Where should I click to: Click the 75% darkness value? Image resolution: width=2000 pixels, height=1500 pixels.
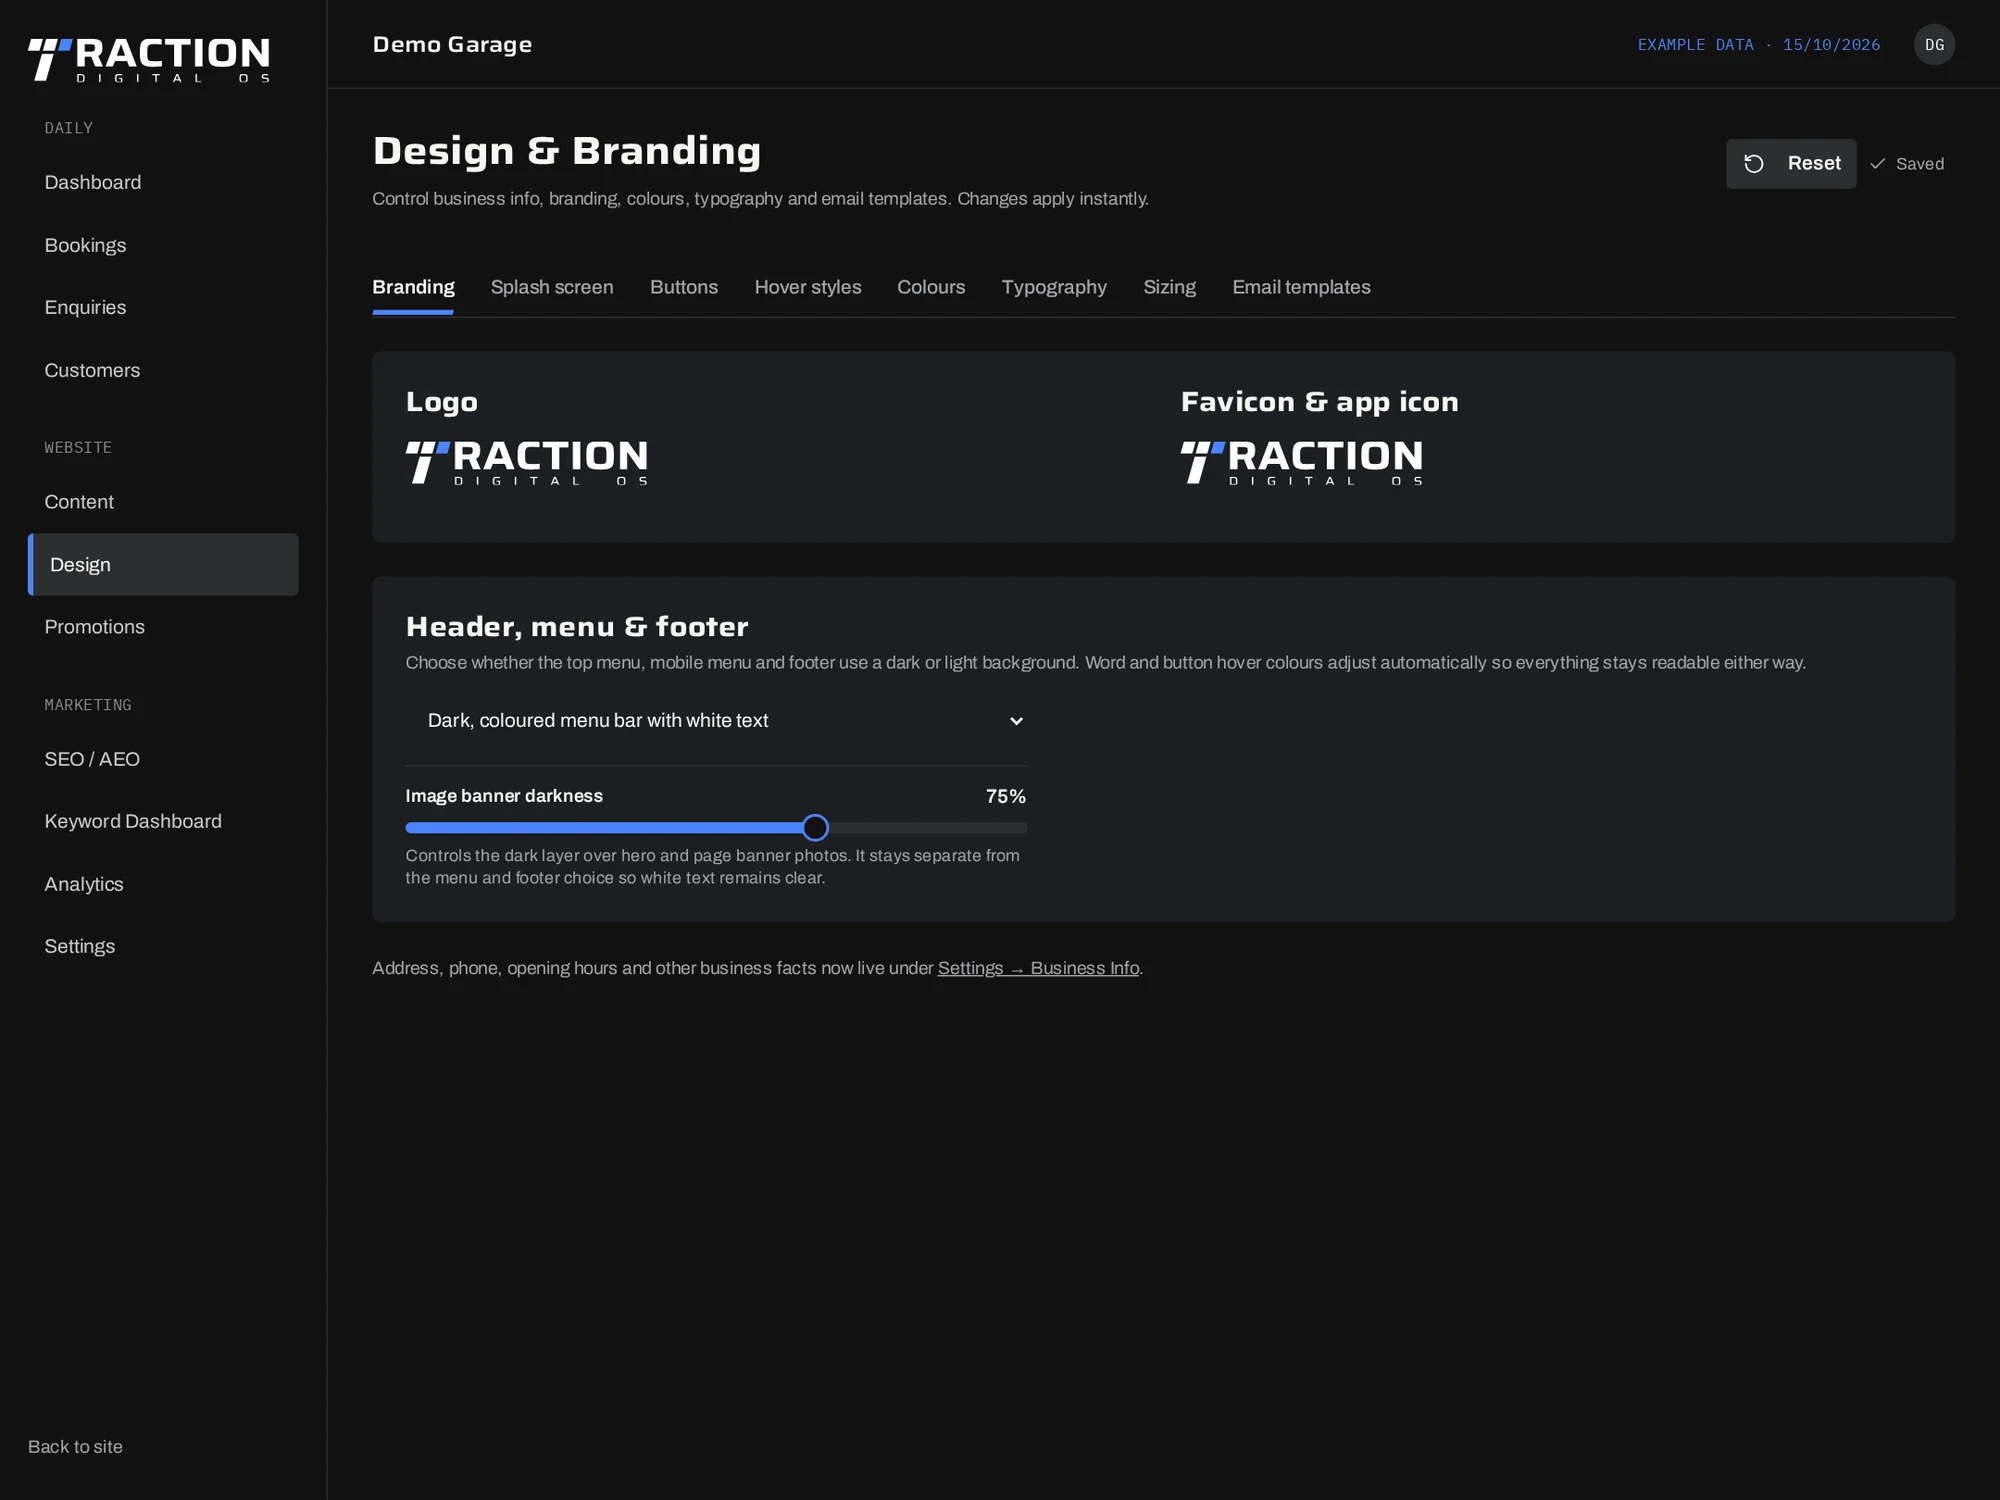point(1006,797)
